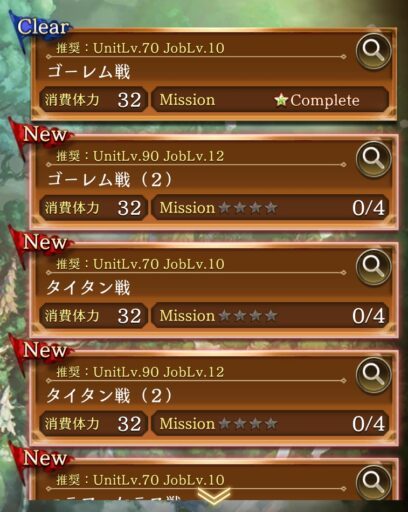Select the ゴーレム戦 quest title
Screen dimensions: 408x512
(x=89, y=72)
